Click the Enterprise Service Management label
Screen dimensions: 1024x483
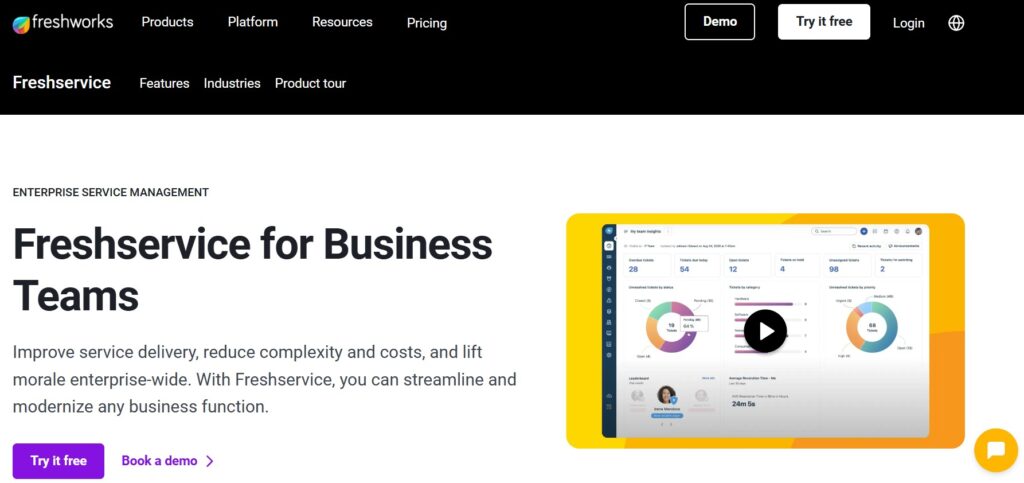coord(110,193)
